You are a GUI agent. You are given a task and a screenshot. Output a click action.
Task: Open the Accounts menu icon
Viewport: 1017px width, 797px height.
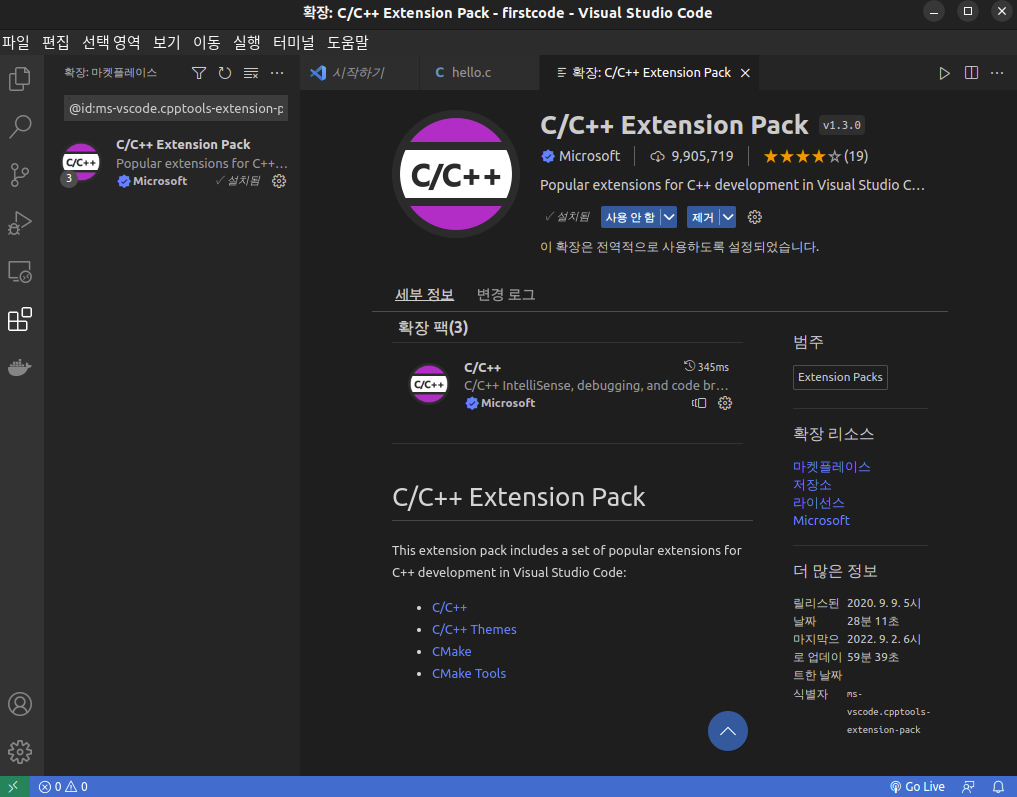point(19,704)
